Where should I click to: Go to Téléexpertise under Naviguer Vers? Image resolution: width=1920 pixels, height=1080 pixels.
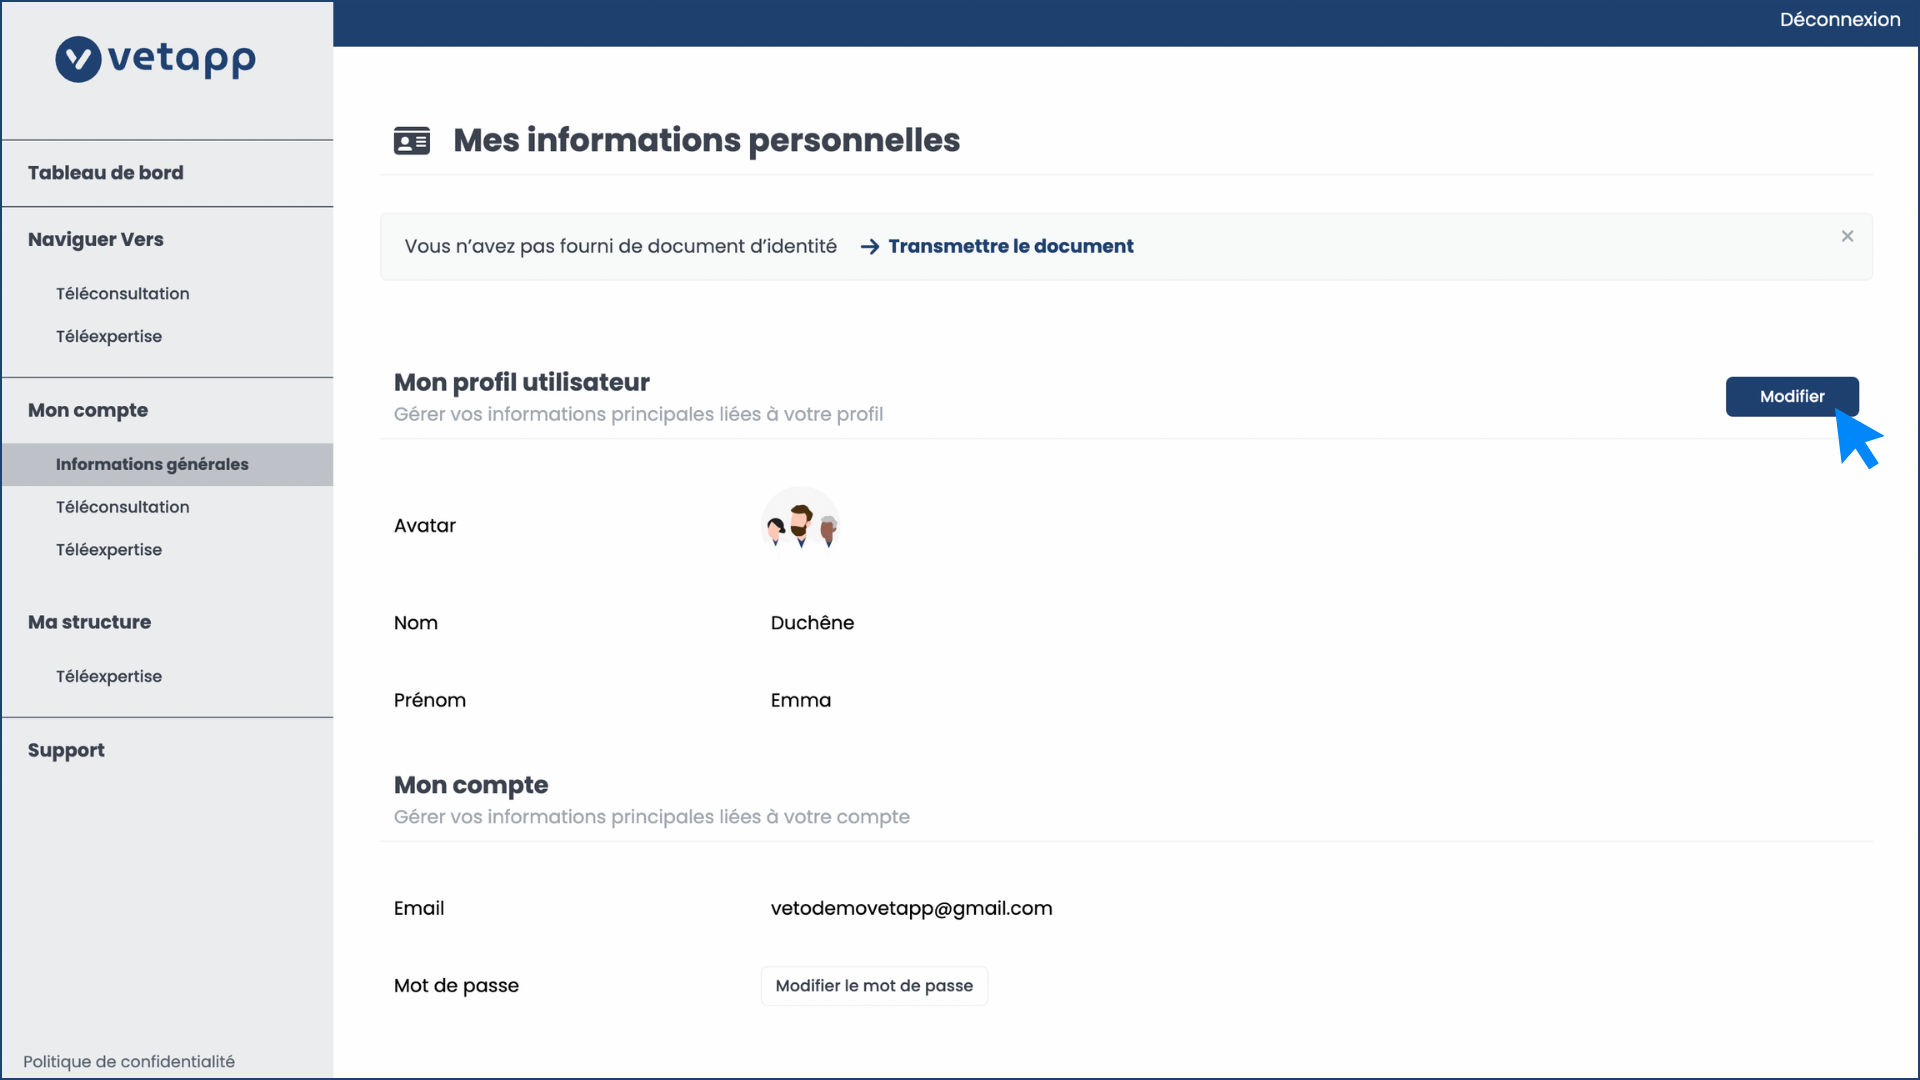point(109,337)
